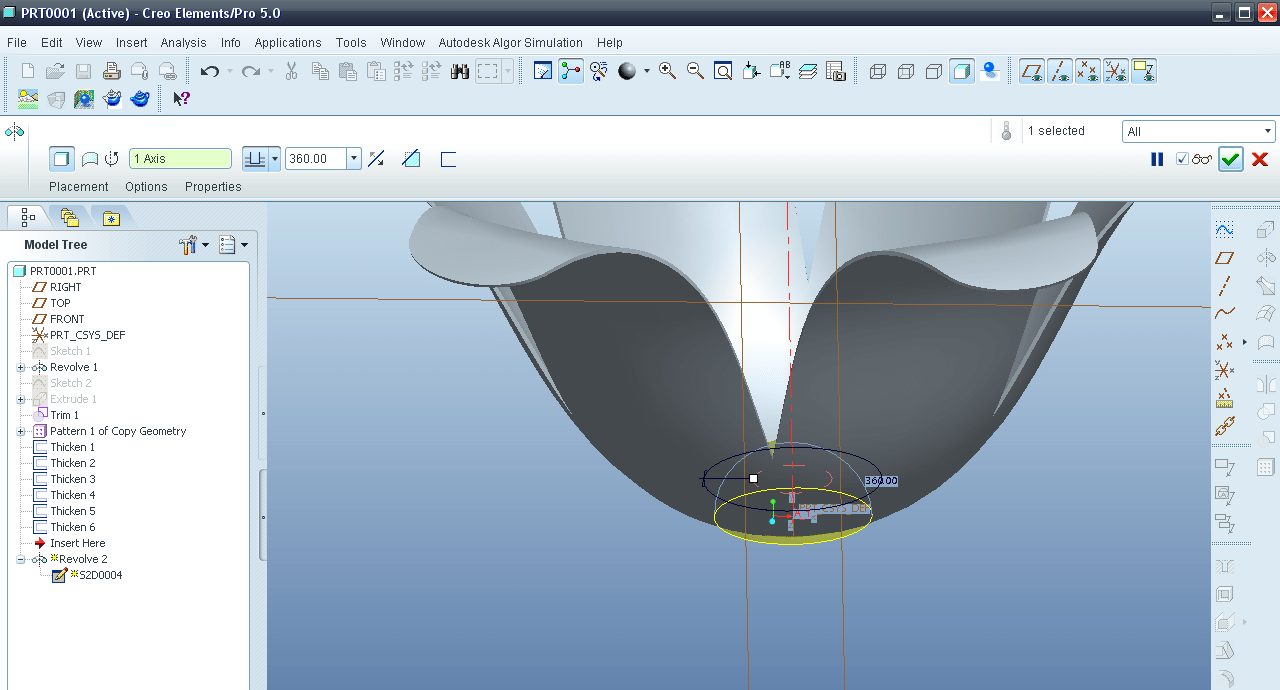Expand Pattern 1 of Copy Geometry node
The image size is (1280, 690).
20,431
